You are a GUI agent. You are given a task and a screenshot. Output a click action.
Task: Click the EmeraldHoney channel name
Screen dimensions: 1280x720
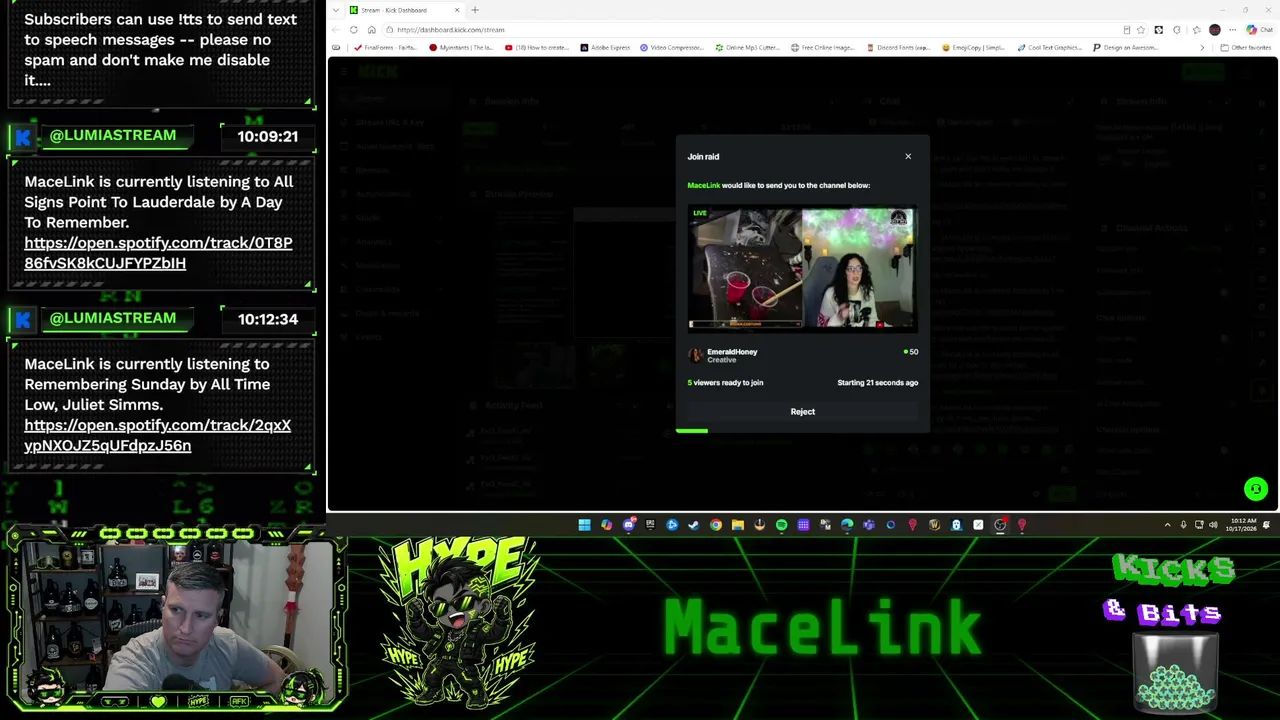(732, 351)
